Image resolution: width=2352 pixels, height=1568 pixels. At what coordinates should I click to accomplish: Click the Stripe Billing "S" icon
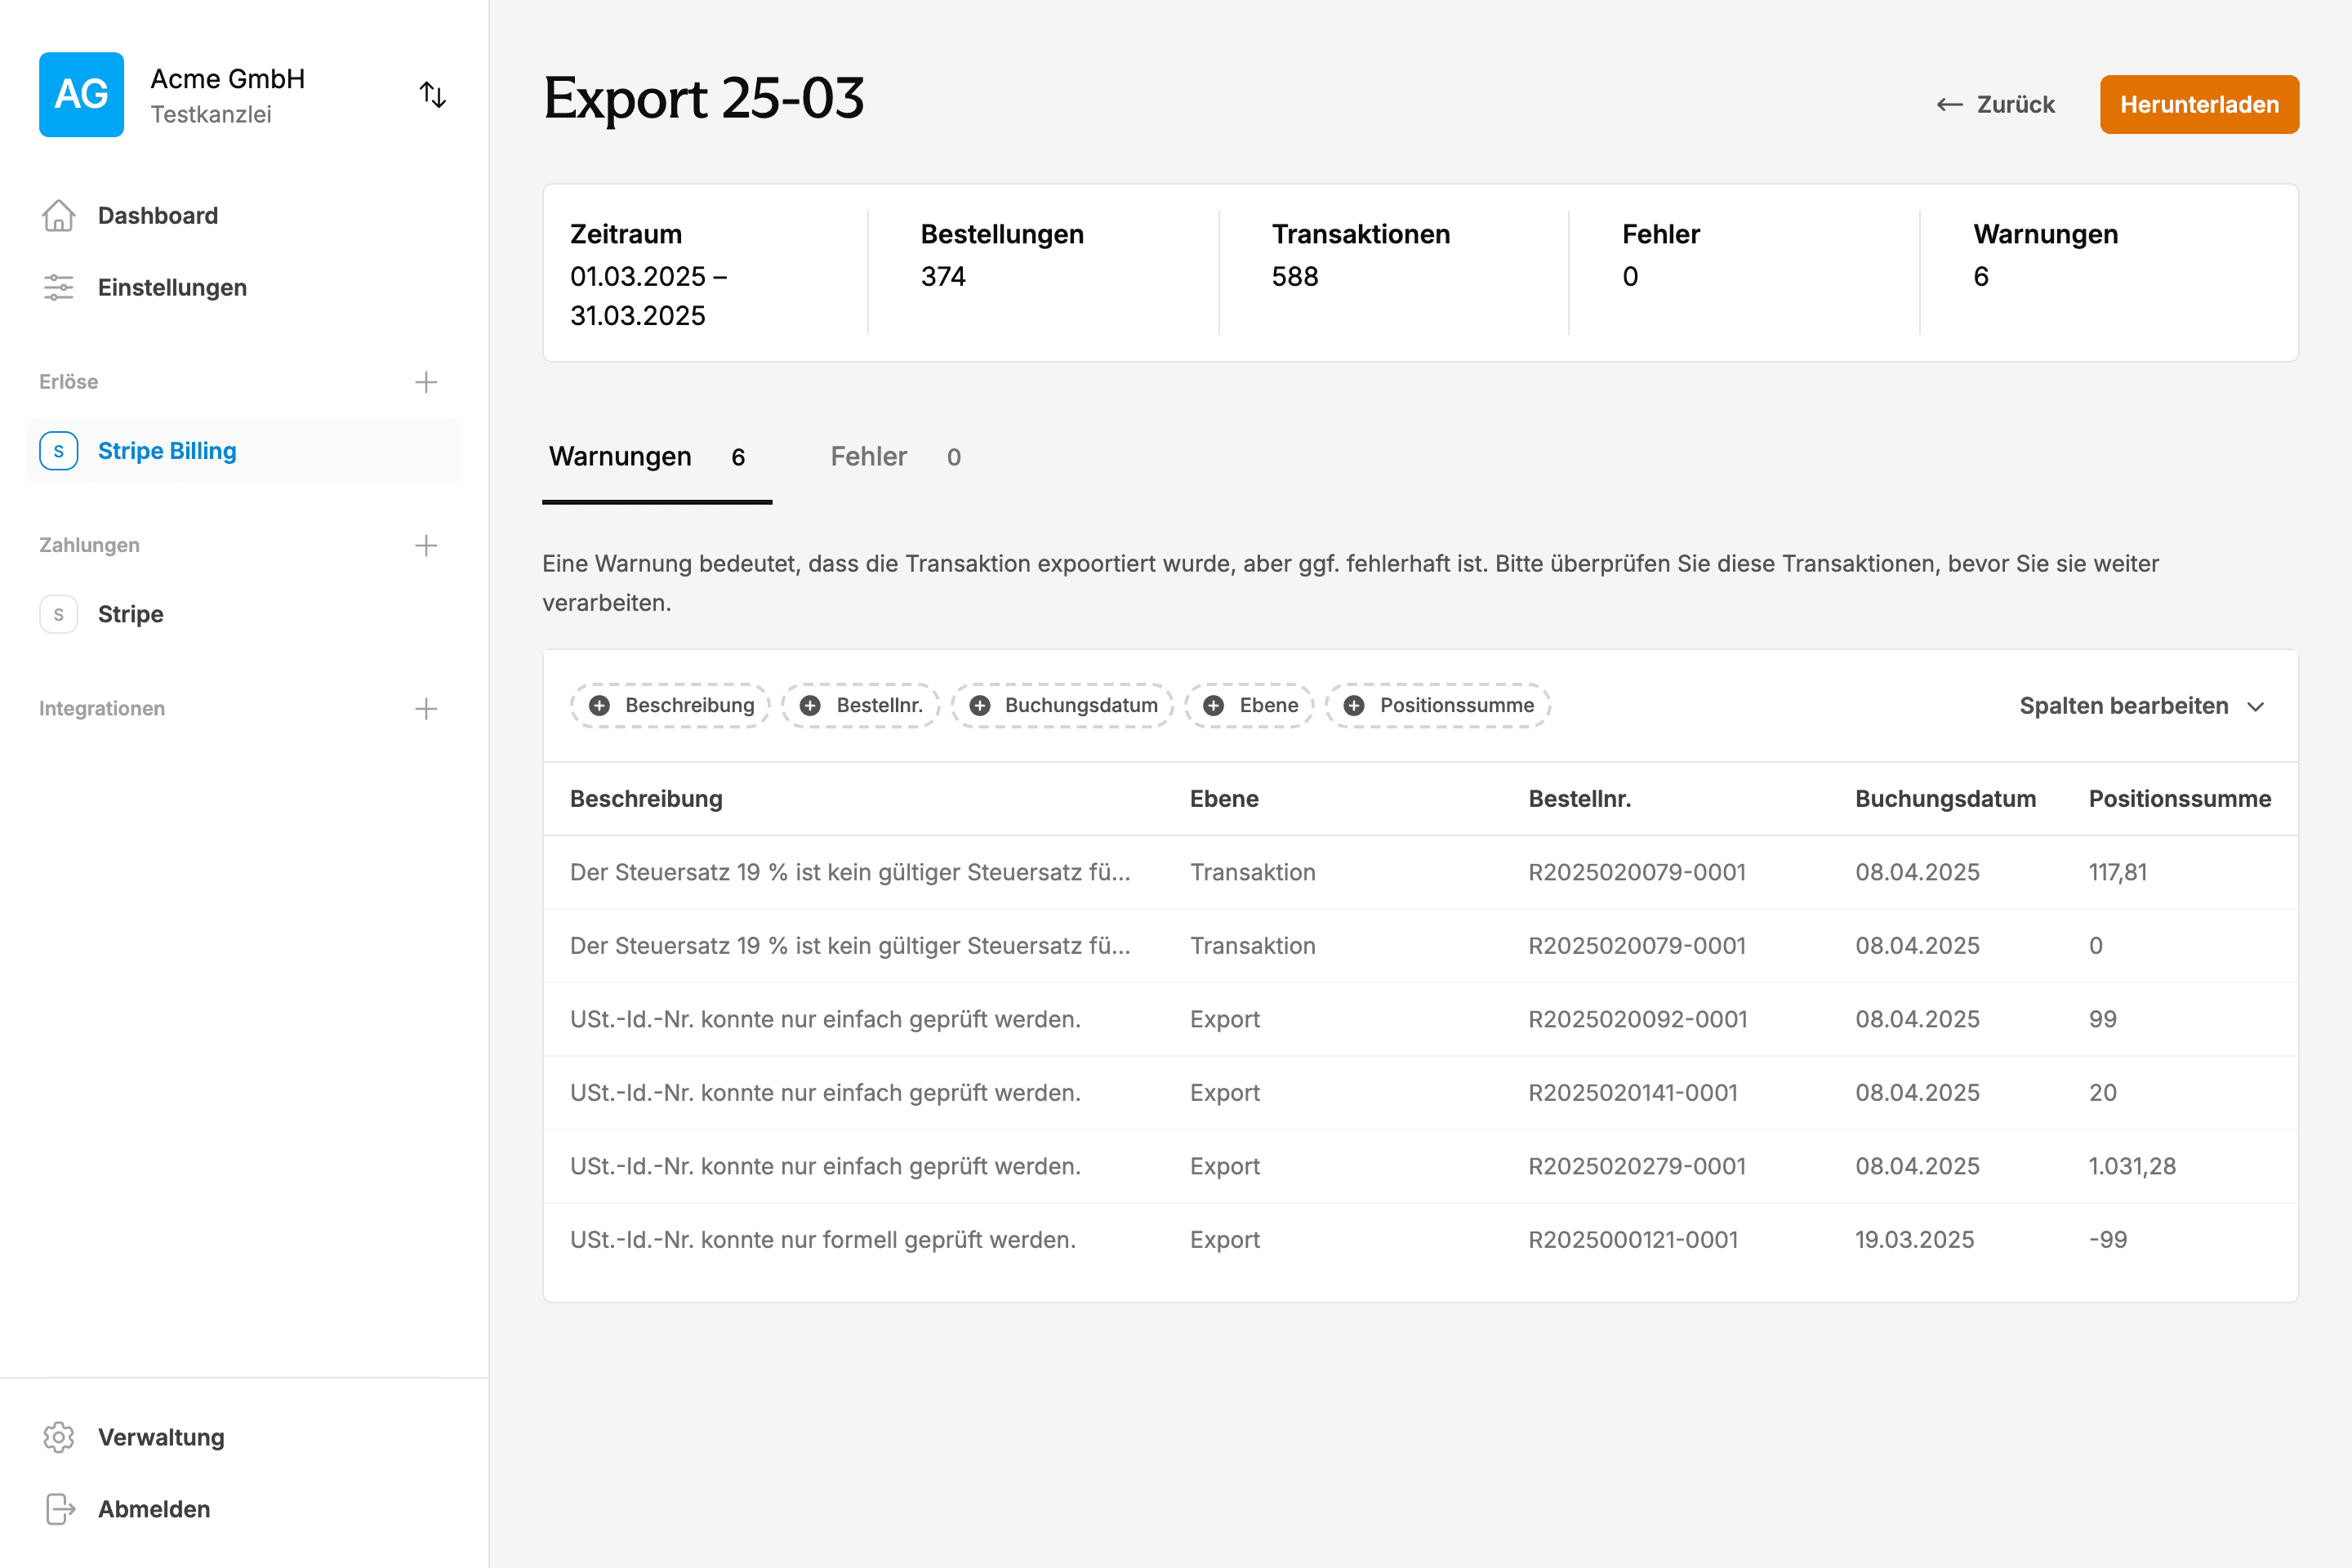[x=58, y=450]
